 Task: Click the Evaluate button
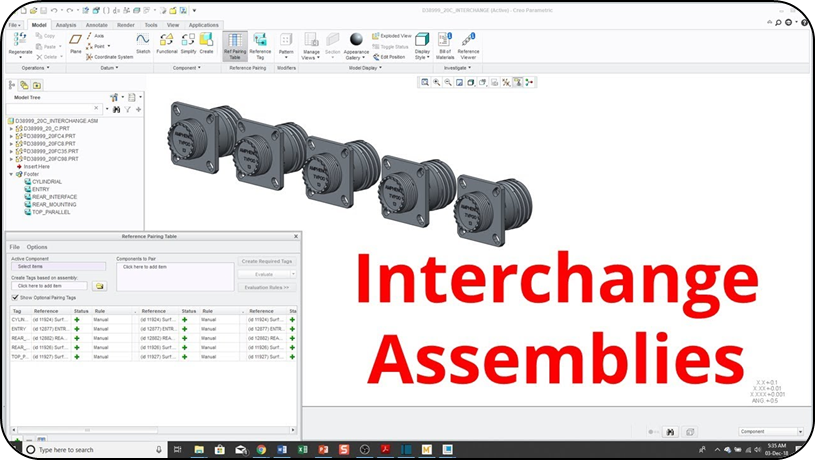pyautogui.click(x=264, y=274)
